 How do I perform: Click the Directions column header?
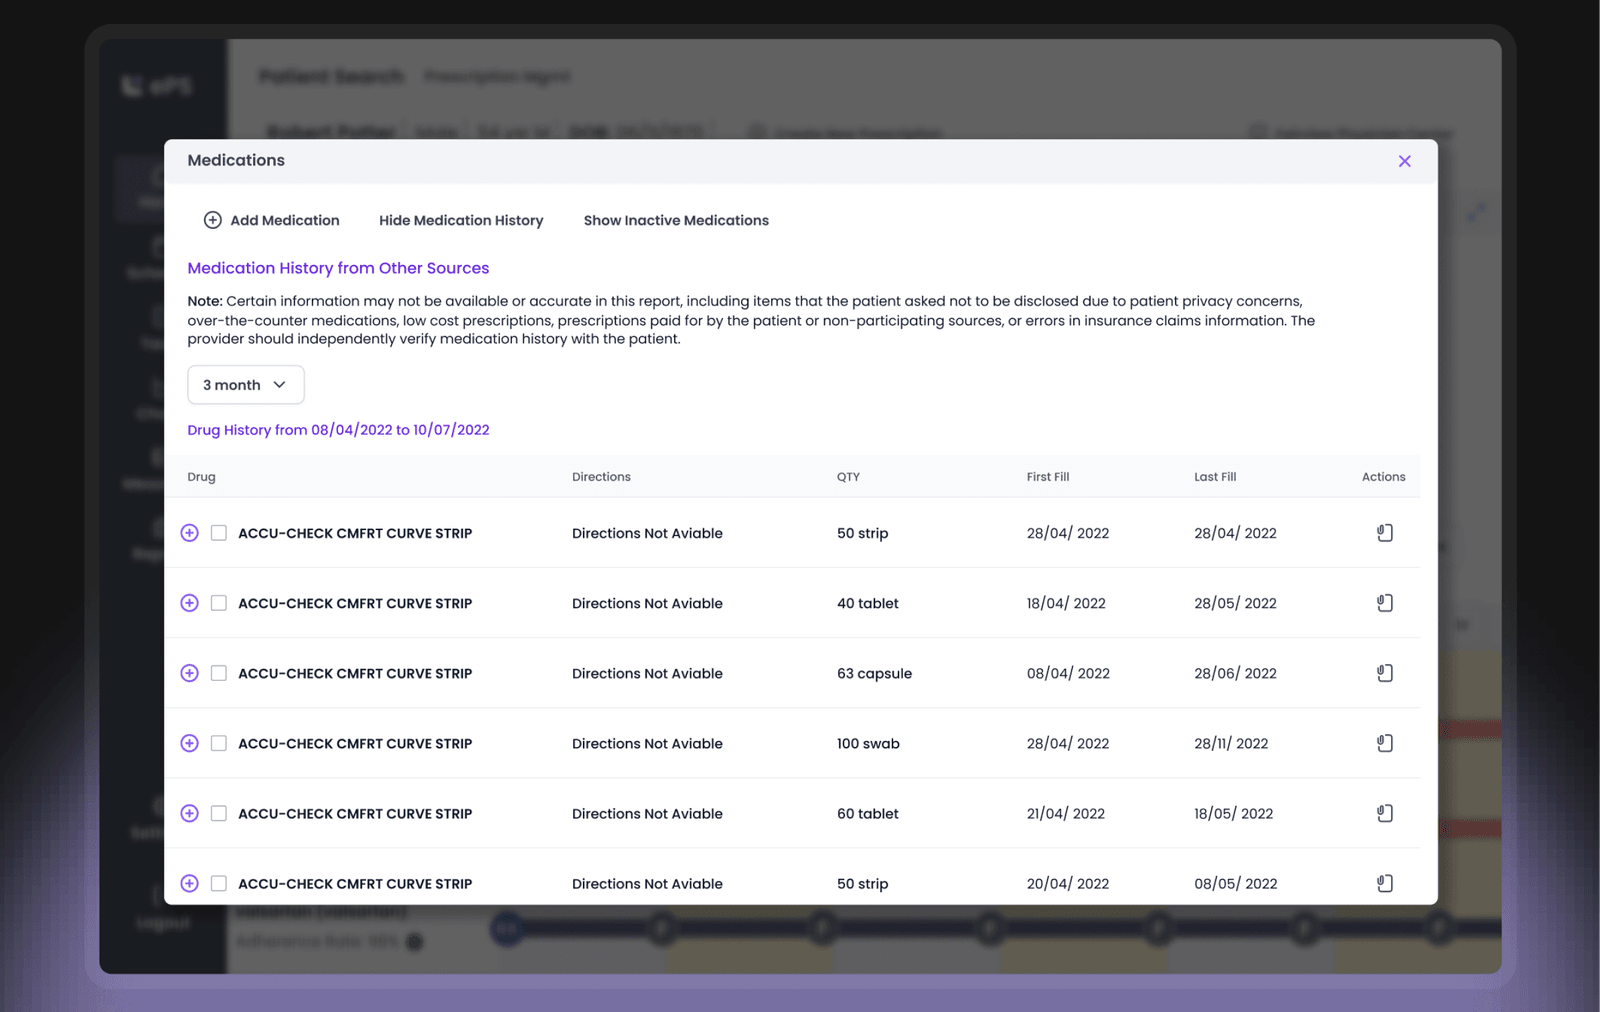[x=601, y=477]
